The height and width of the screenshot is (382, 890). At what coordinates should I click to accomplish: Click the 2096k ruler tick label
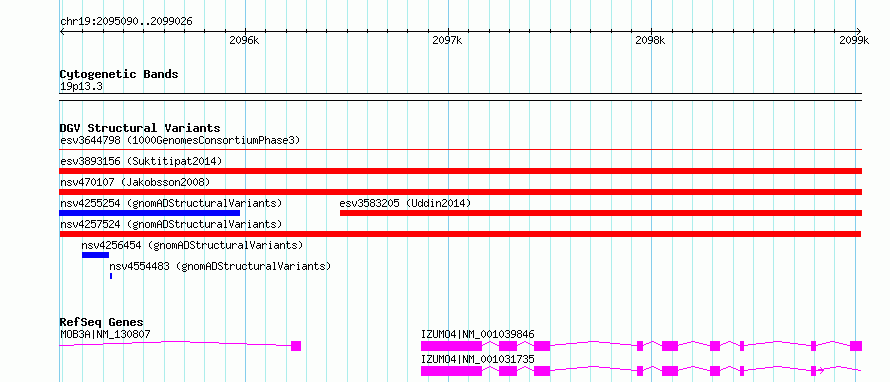tap(244, 40)
